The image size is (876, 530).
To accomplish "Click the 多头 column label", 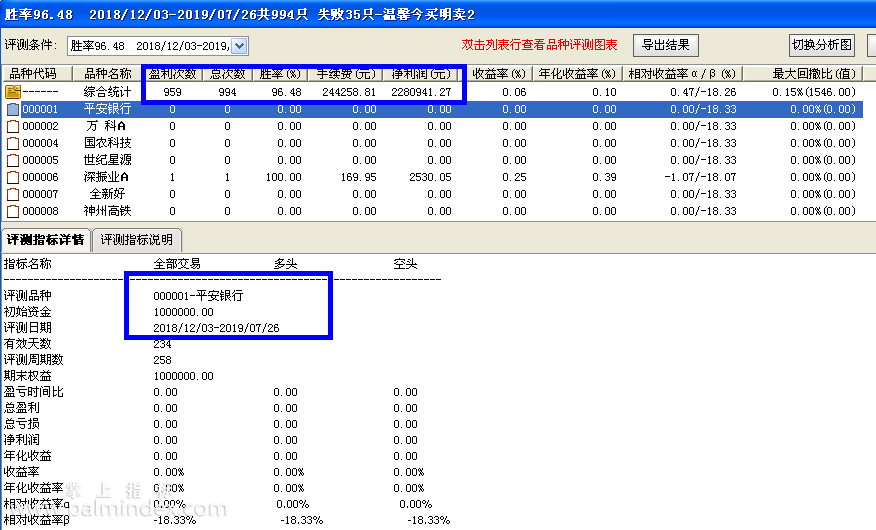I will point(285,264).
